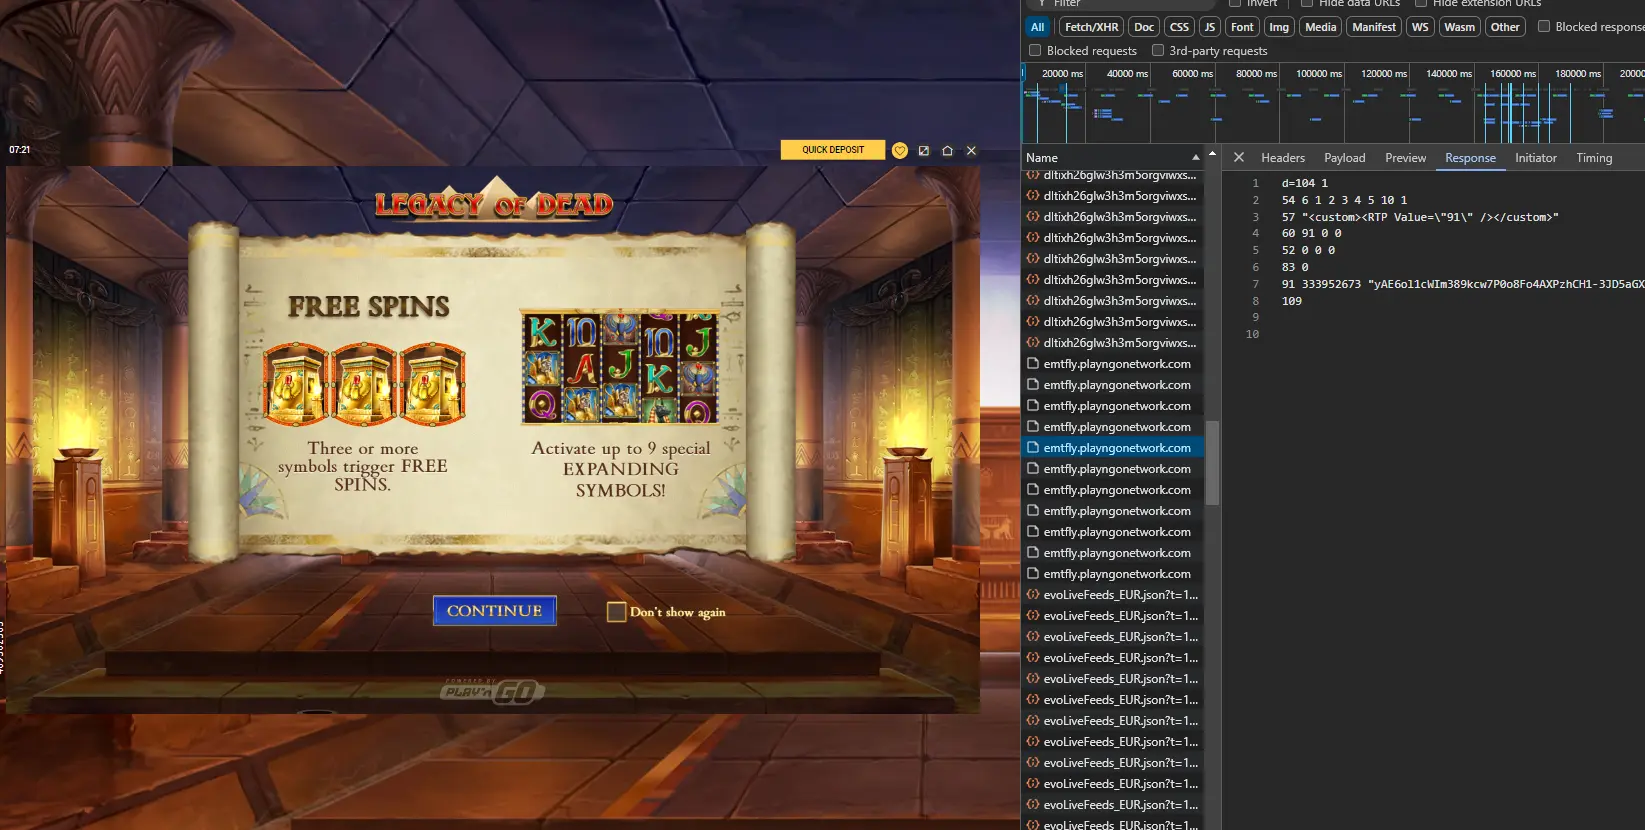This screenshot has width=1645, height=830.
Task: Add game to favorites with heart icon
Action: 900,150
